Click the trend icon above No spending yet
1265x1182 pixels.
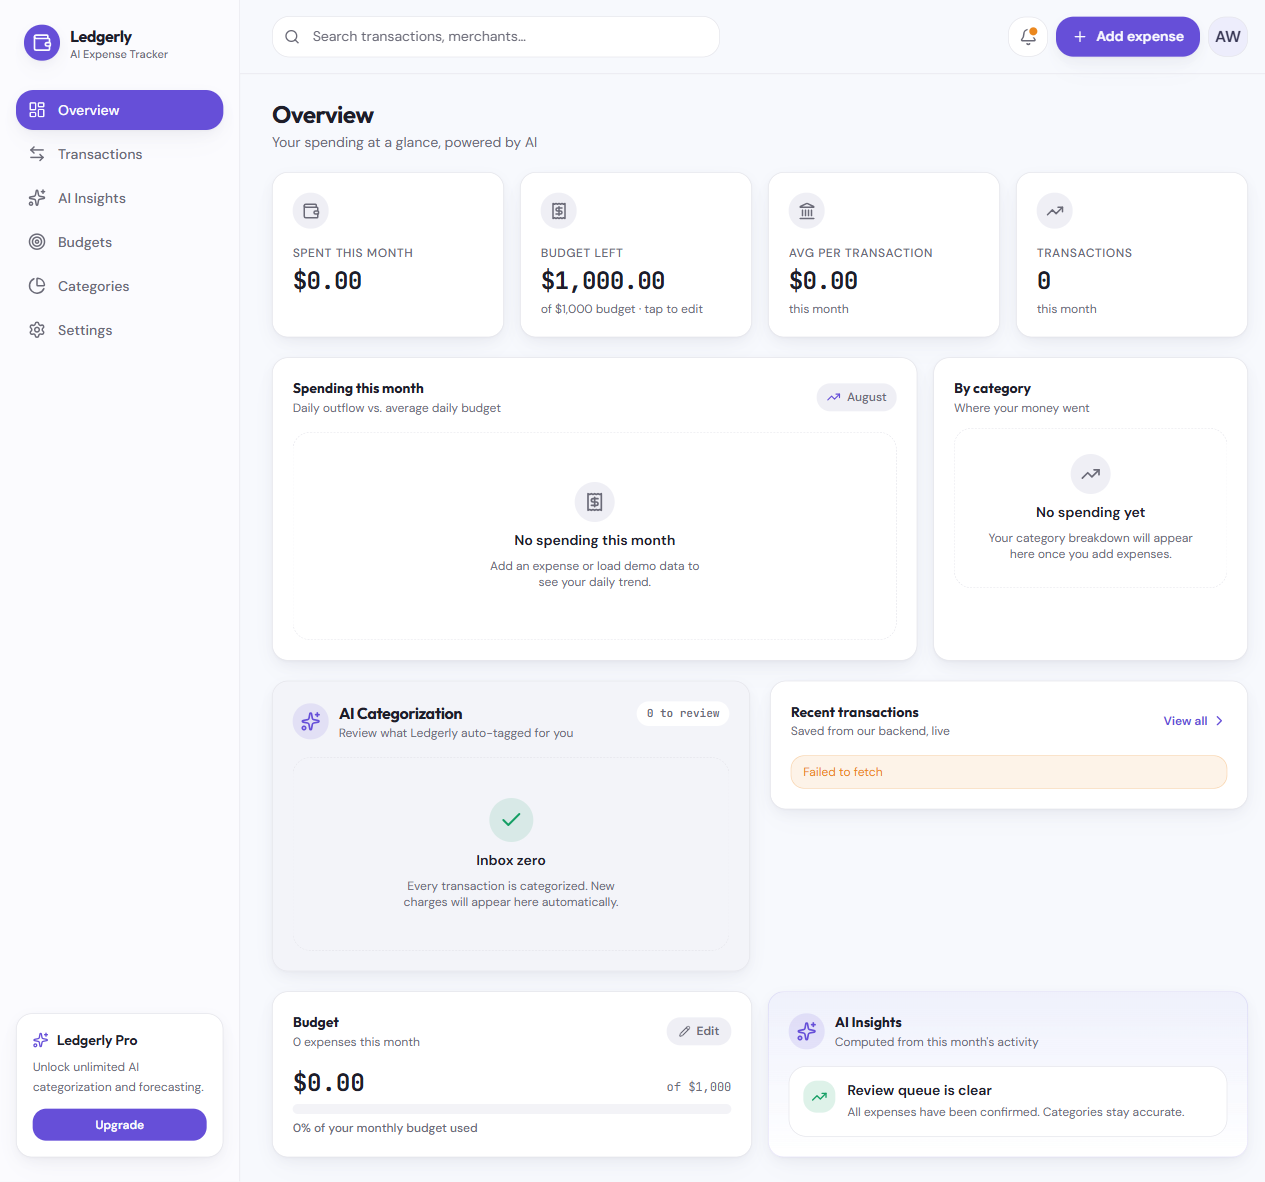coord(1091,474)
